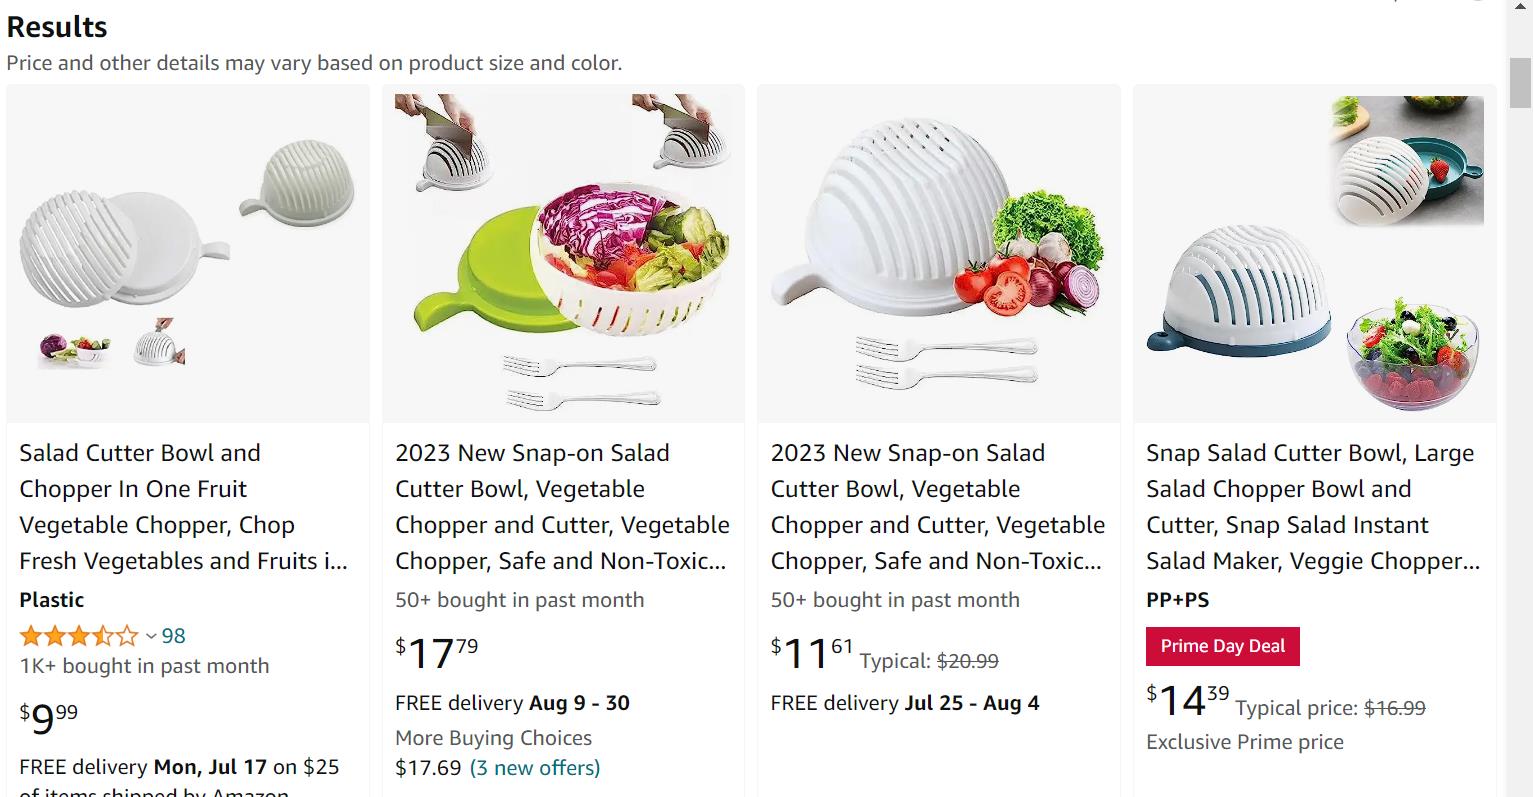This screenshot has width=1533, height=797.
Task: Click the $9.99 price of first product
Action: (x=49, y=718)
